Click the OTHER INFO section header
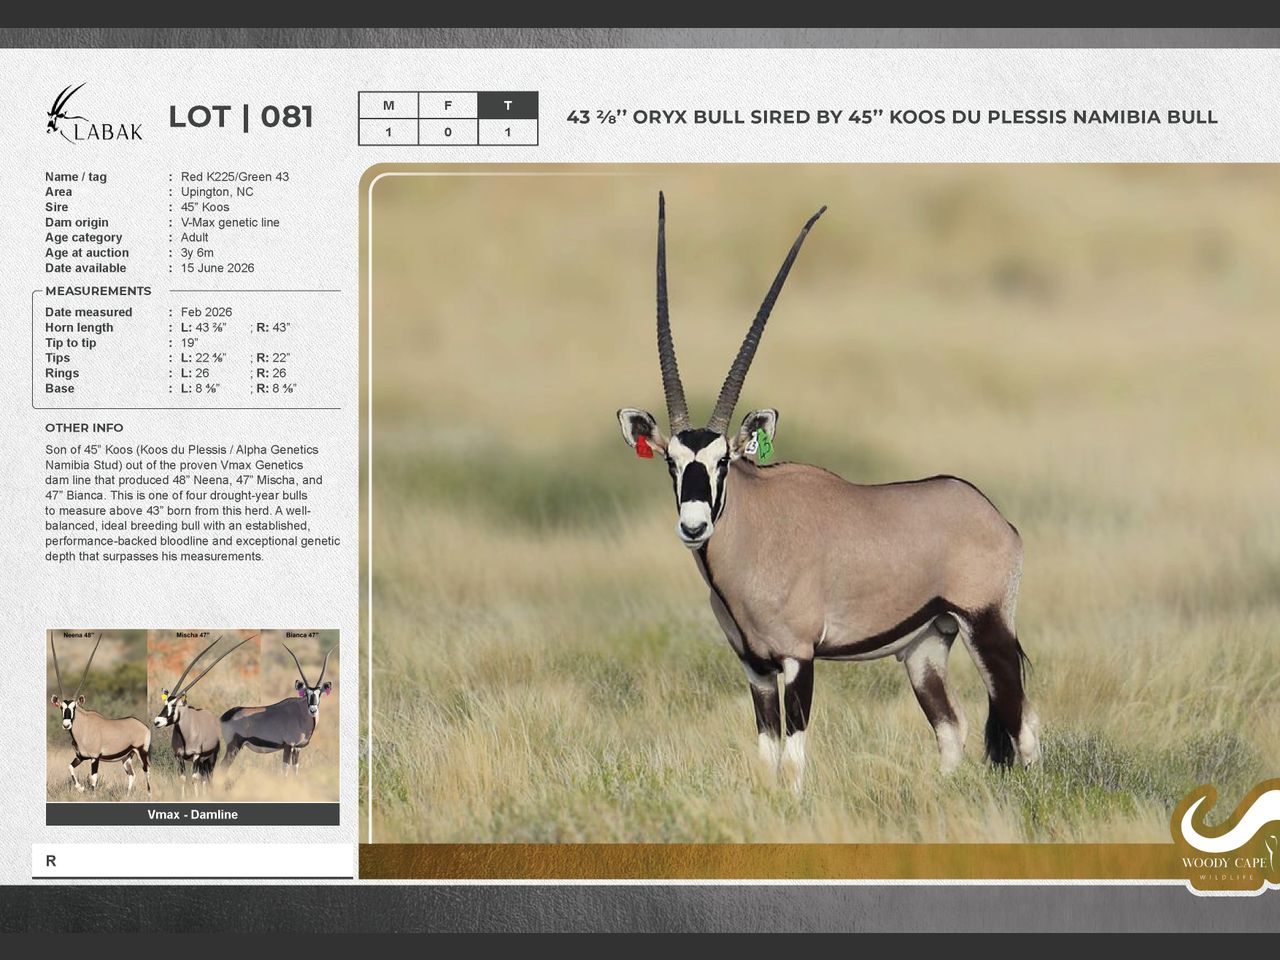1280x960 pixels. click(x=84, y=428)
